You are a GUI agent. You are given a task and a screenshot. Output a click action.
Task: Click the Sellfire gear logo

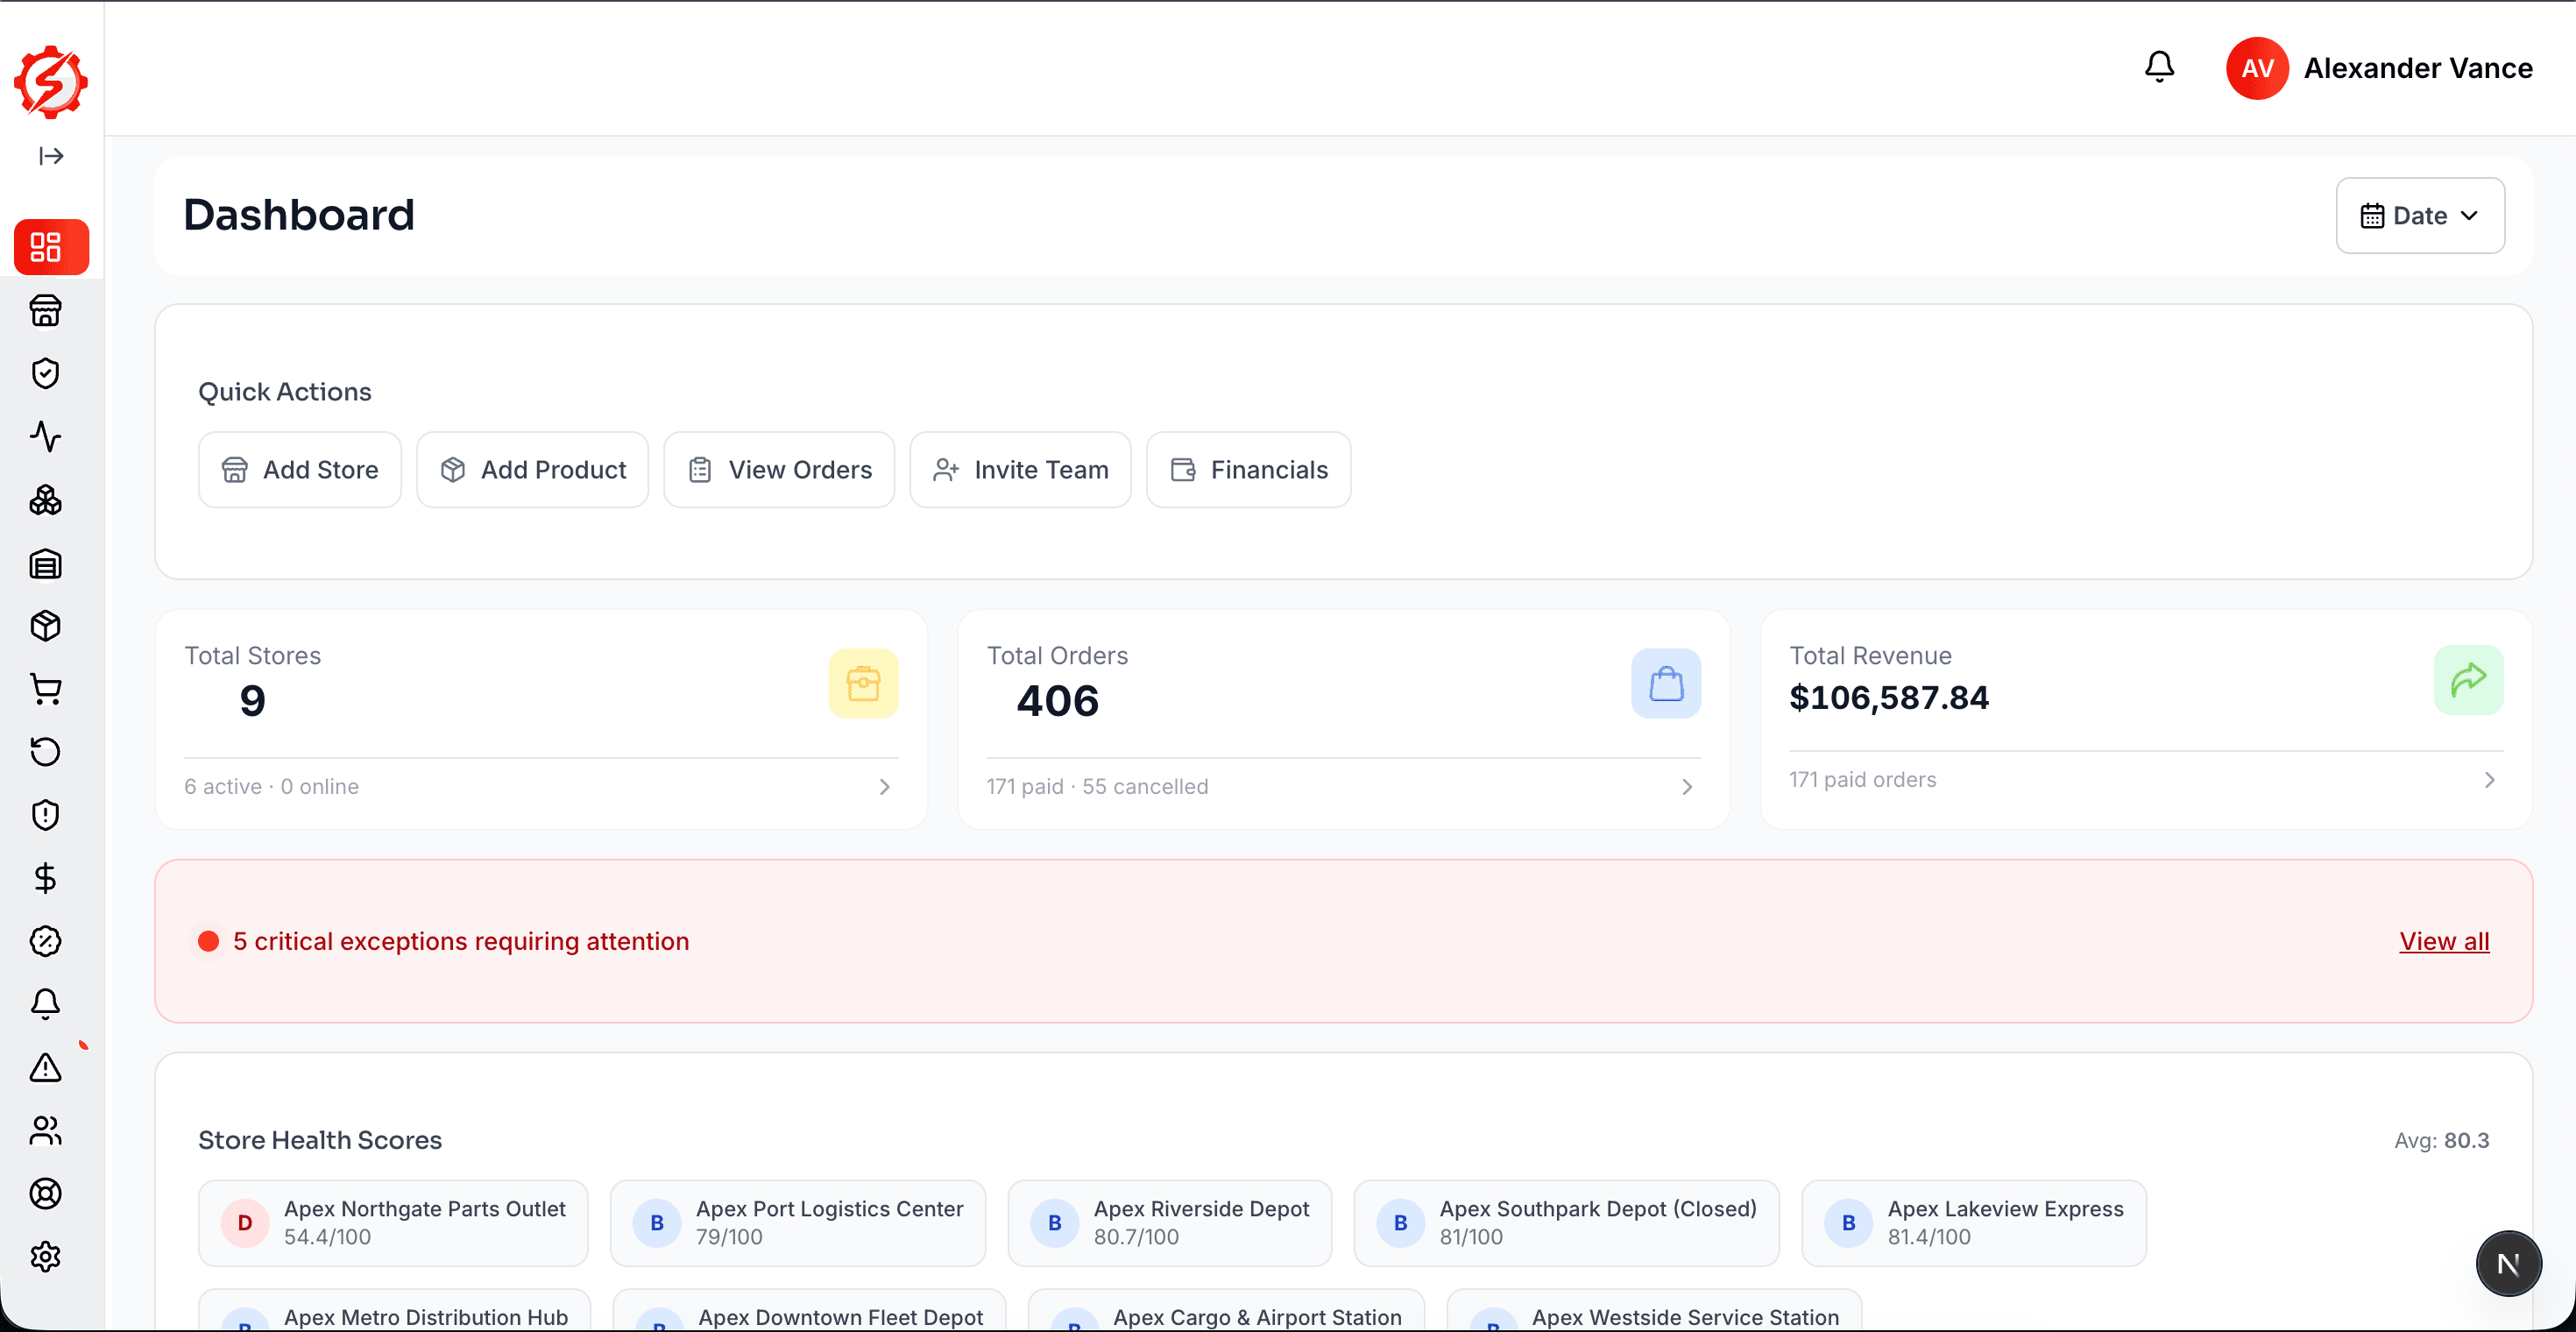51,82
